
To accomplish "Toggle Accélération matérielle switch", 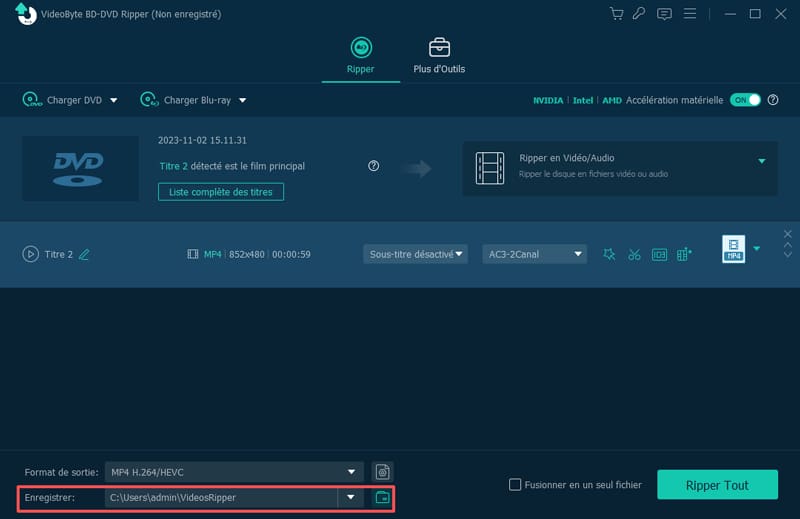I will point(745,100).
